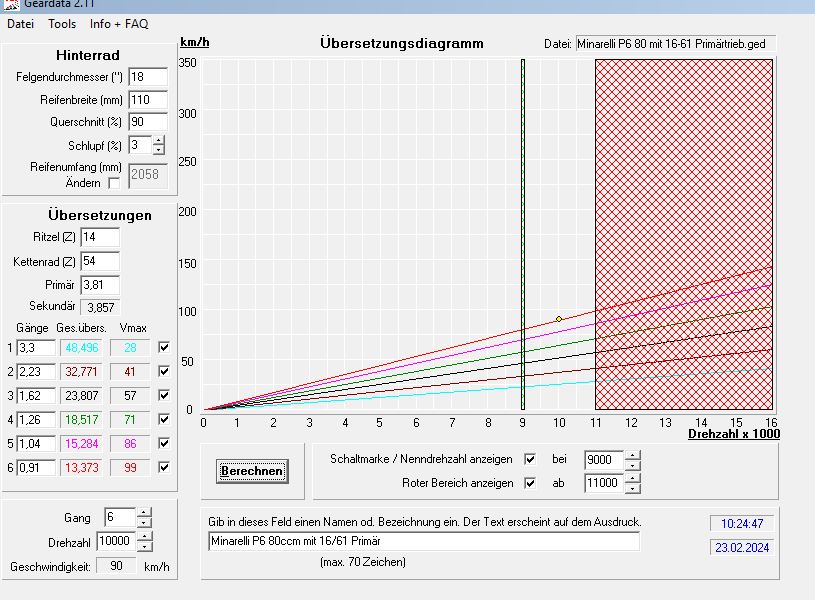
Task: Lower the Drehzahl 10000 value with down arrow
Action: [145, 547]
